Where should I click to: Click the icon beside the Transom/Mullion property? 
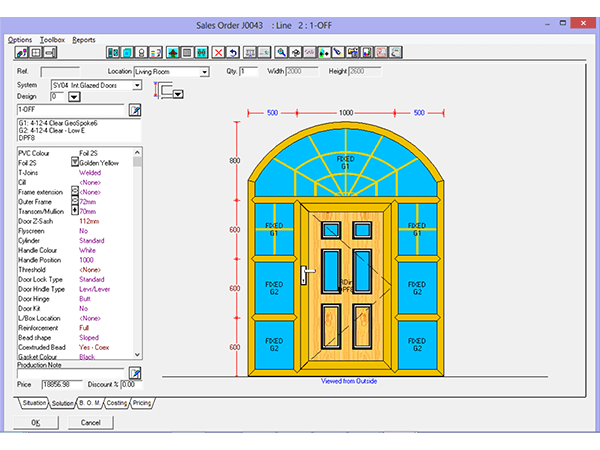click(74, 211)
